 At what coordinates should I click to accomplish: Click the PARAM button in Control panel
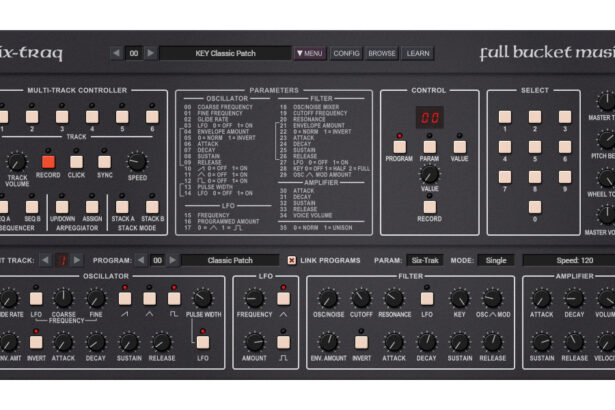tap(429, 147)
